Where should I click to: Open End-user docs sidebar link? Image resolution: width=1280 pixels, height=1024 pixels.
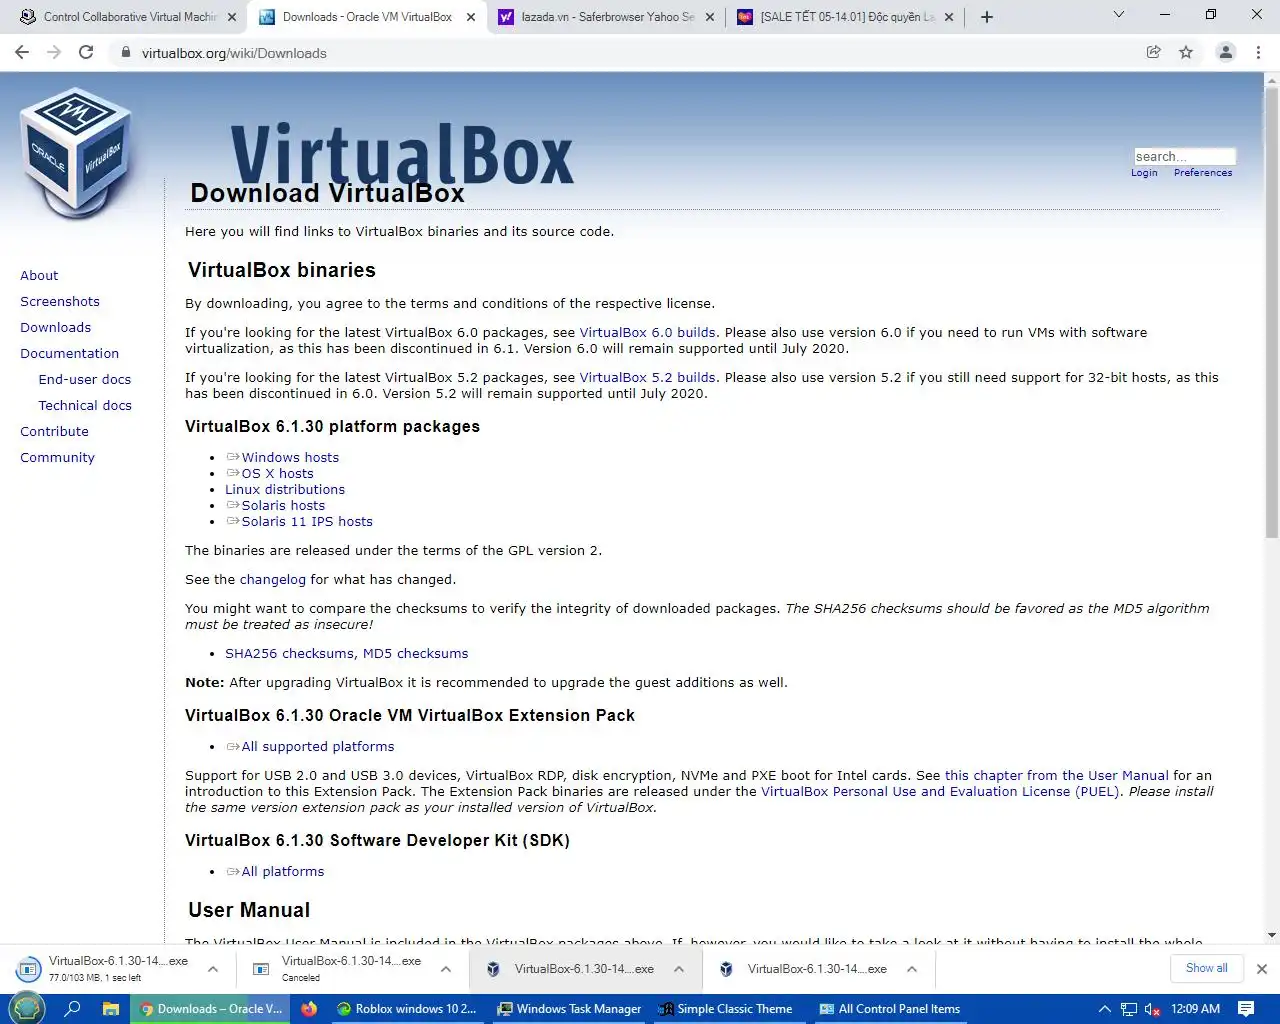[85, 380]
